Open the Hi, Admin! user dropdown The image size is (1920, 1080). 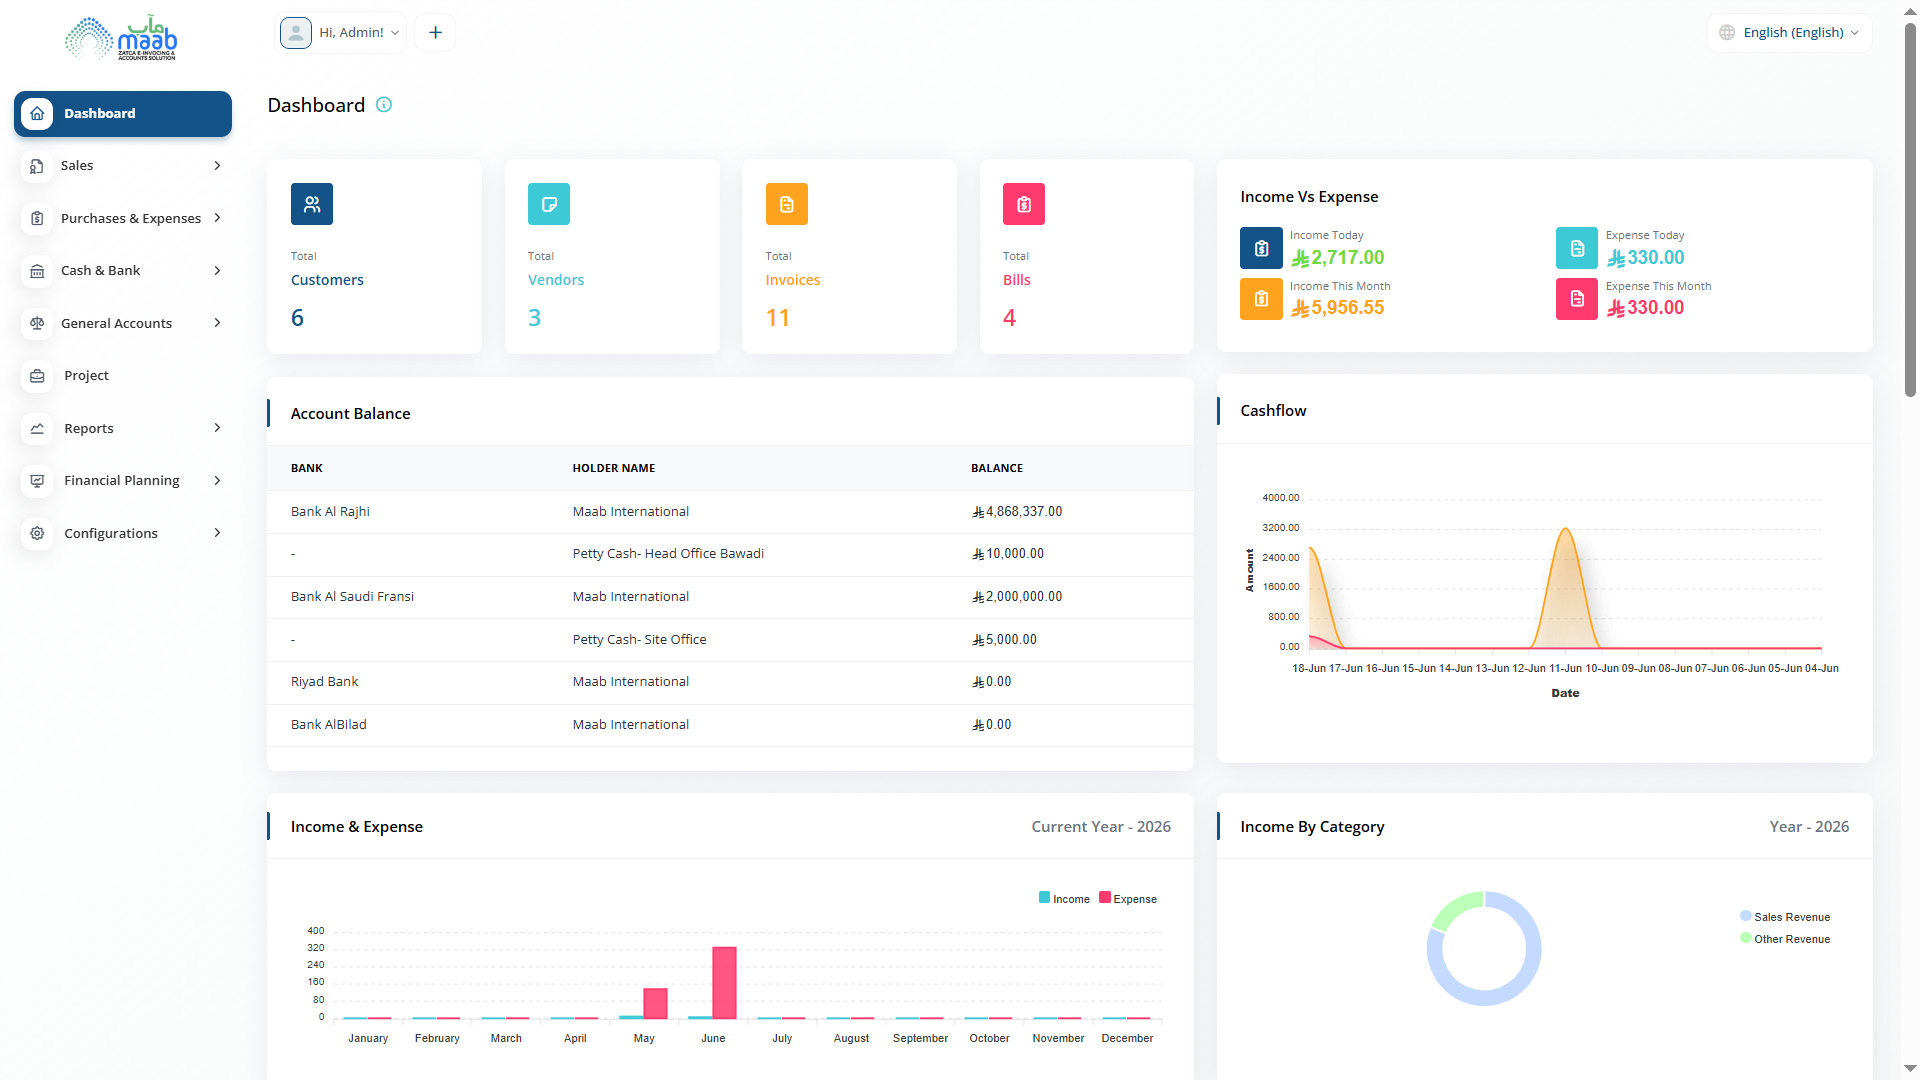[x=341, y=33]
